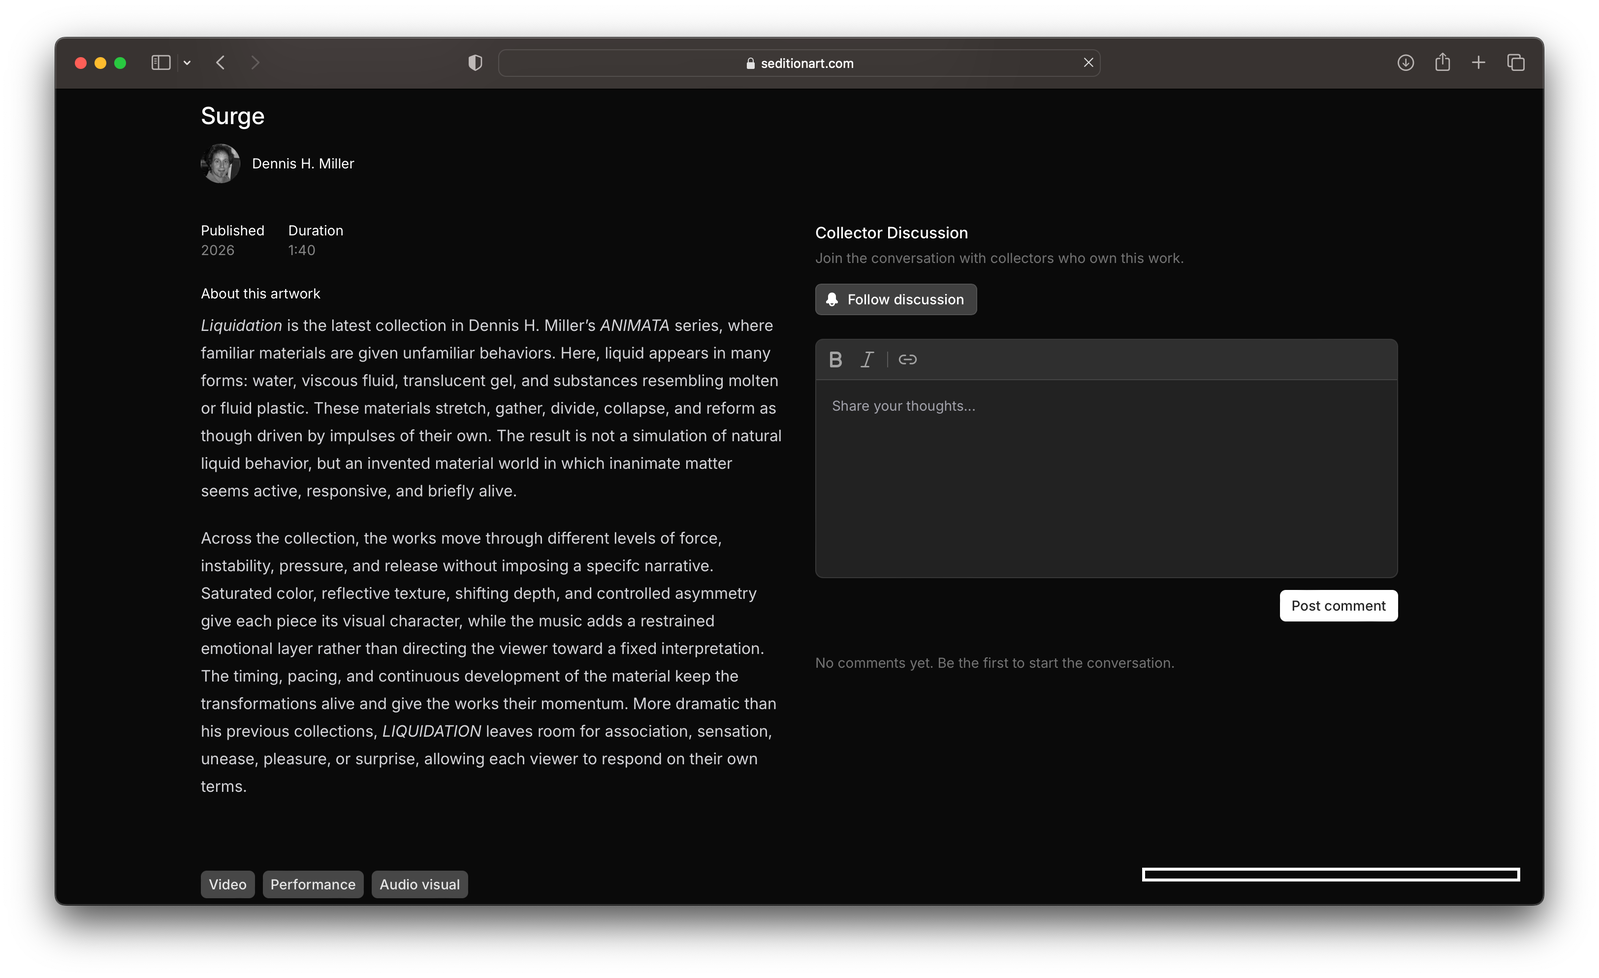Screen dimensions: 1599x978
Task: Open the privacy shield report icon
Action: tap(475, 63)
